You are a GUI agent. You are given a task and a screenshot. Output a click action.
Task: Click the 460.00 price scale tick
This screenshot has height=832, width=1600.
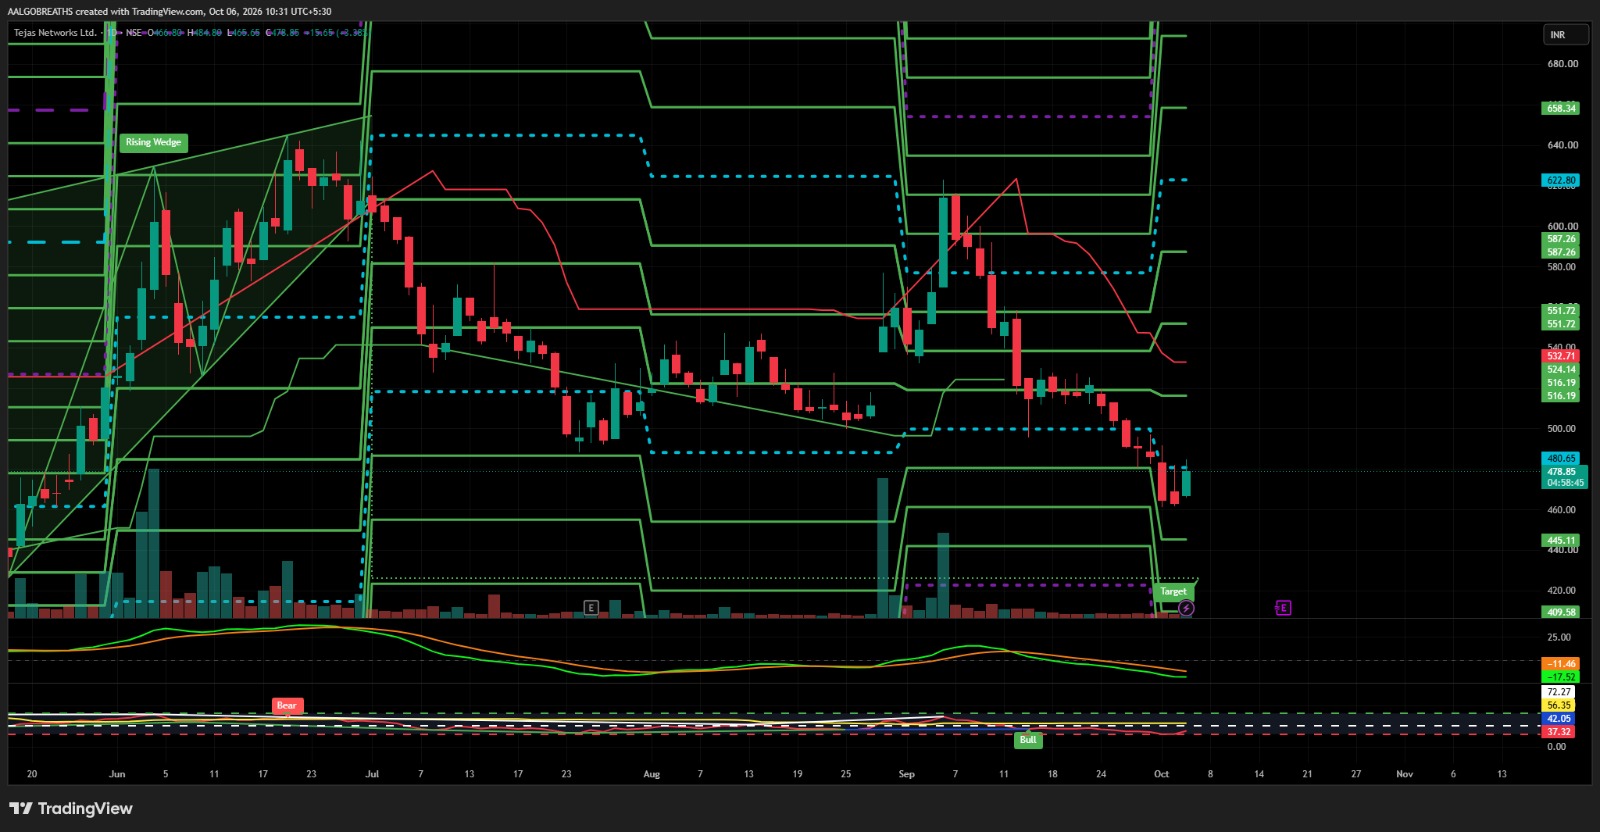[x=1563, y=510]
